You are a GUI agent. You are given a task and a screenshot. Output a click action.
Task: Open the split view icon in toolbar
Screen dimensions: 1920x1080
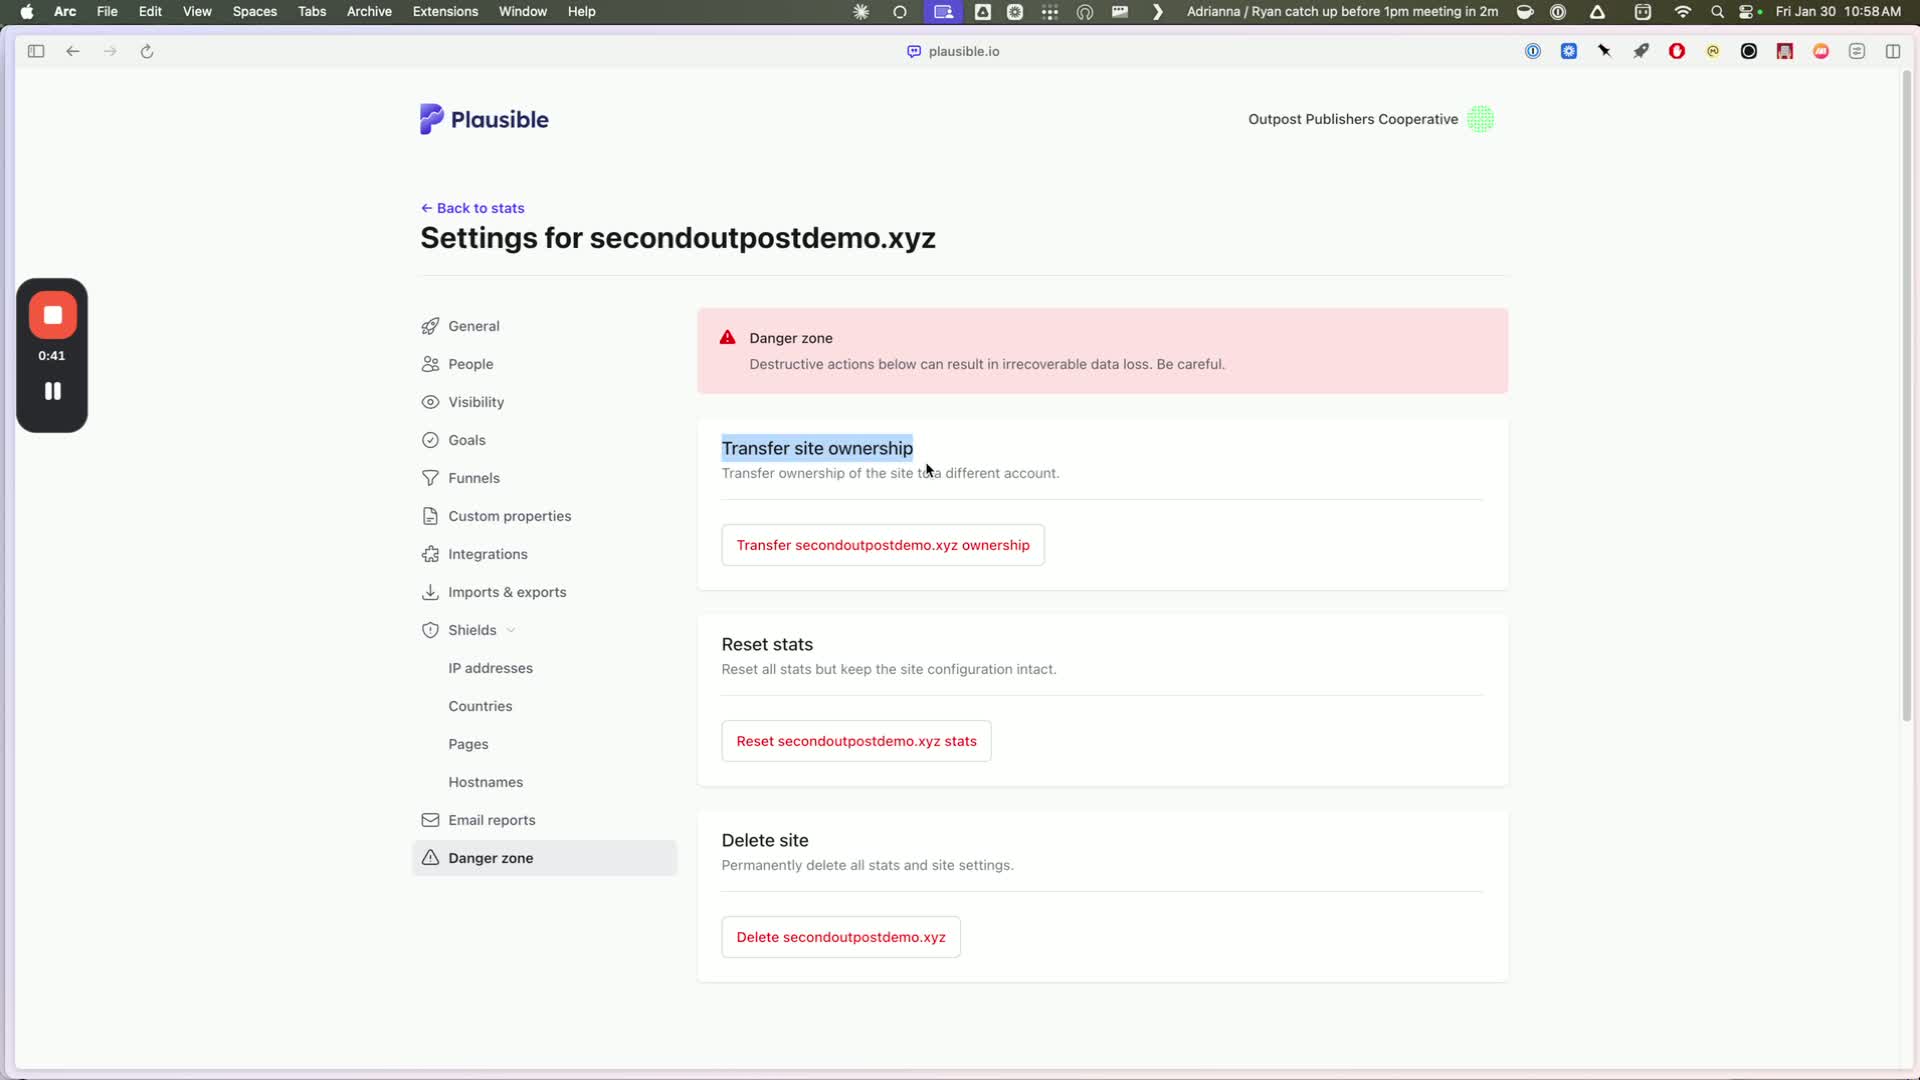(1893, 51)
